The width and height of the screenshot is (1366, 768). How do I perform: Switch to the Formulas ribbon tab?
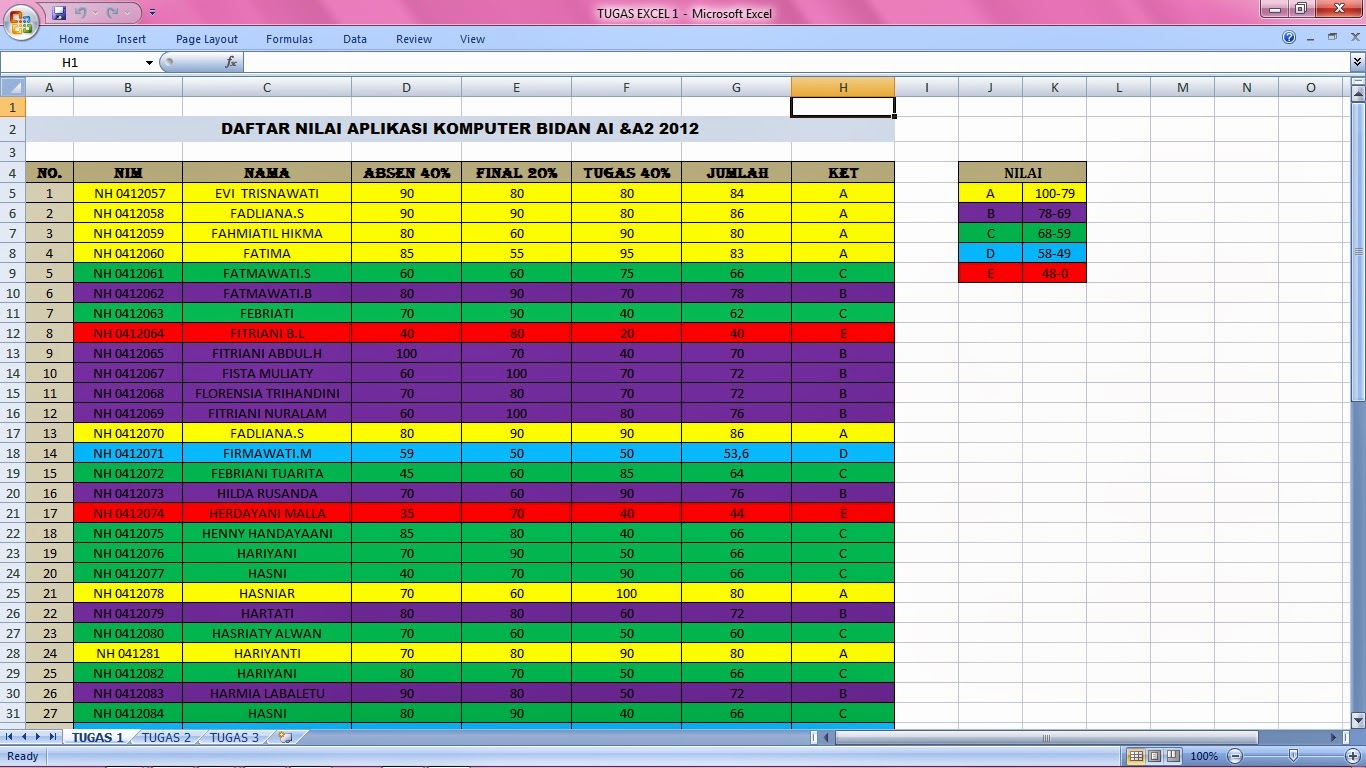pyautogui.click(x=289, y=39)
